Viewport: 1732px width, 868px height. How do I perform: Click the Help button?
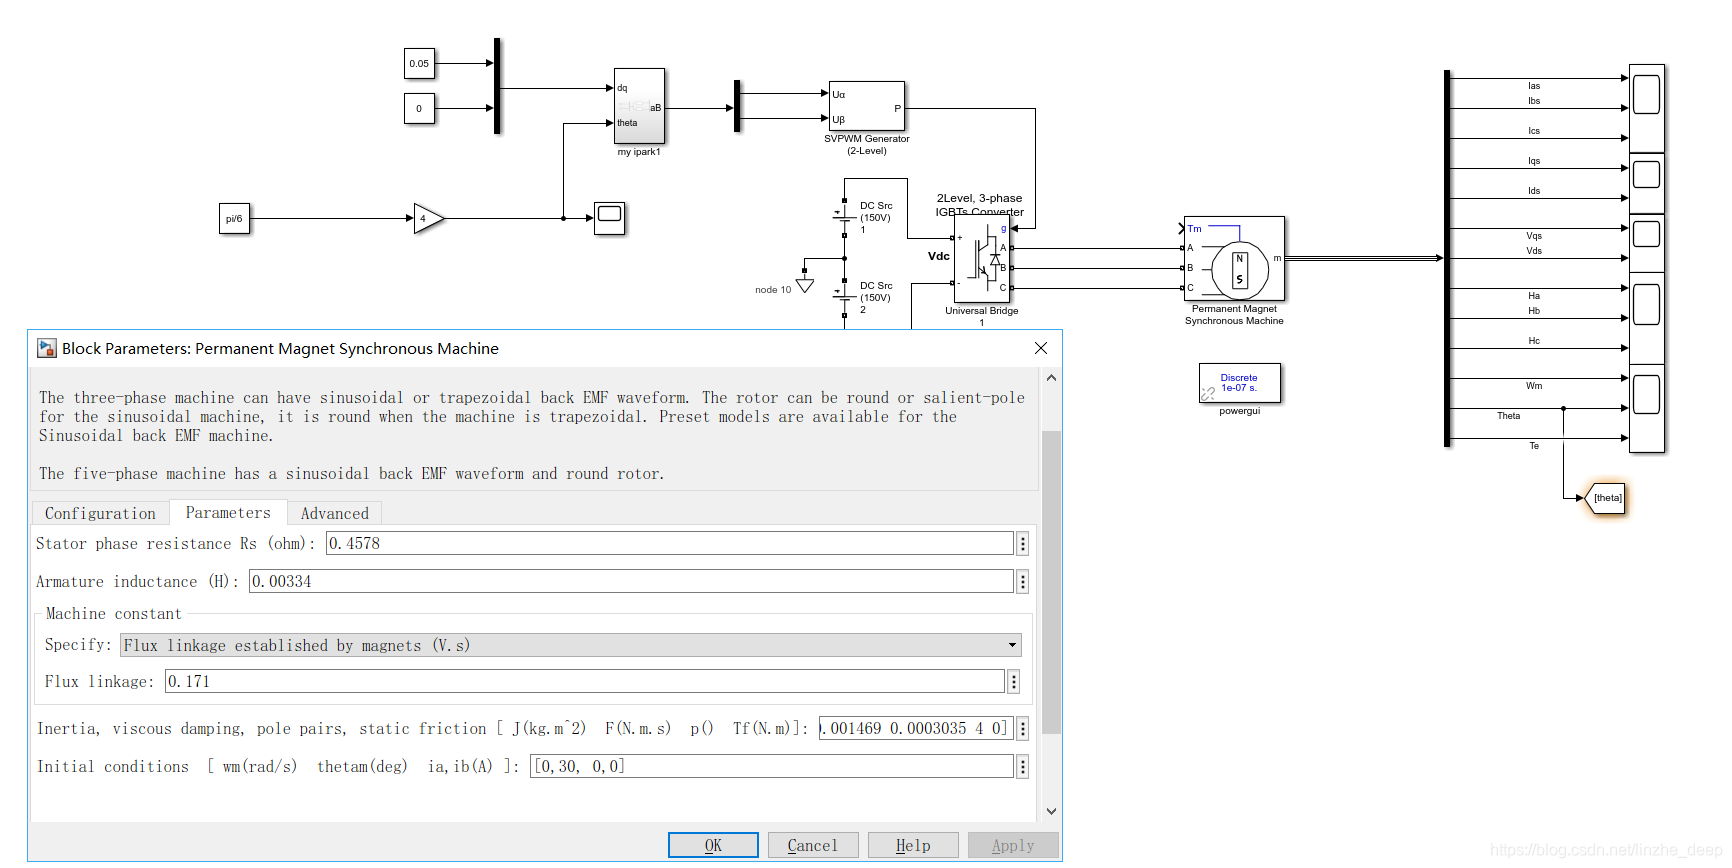click(913, 845)
